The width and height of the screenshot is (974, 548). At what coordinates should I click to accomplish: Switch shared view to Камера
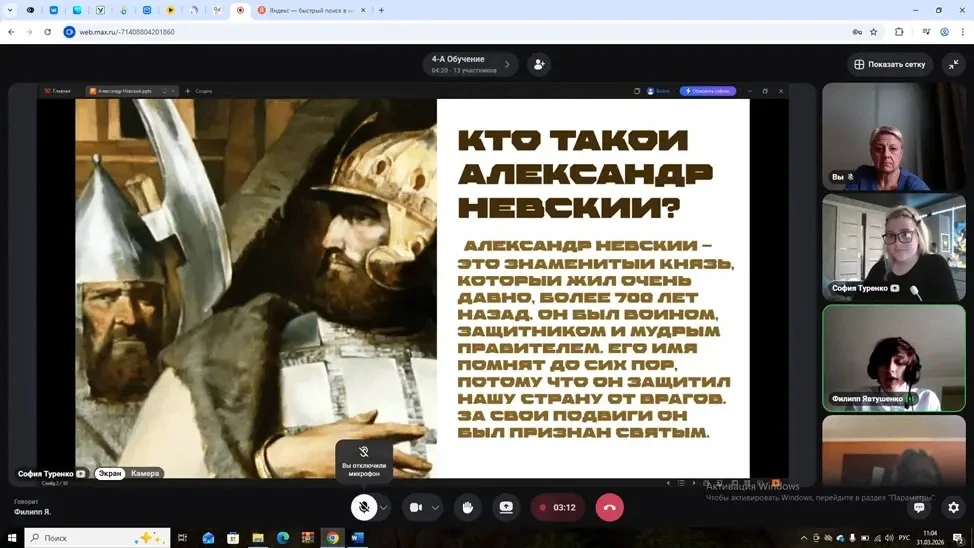tap(145, 473)
